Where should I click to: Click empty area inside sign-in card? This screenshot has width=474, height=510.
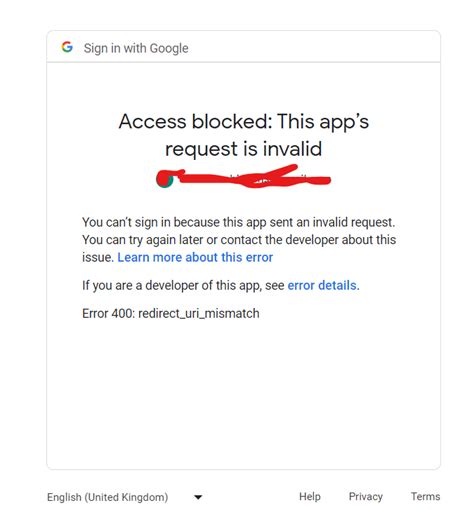243,393
